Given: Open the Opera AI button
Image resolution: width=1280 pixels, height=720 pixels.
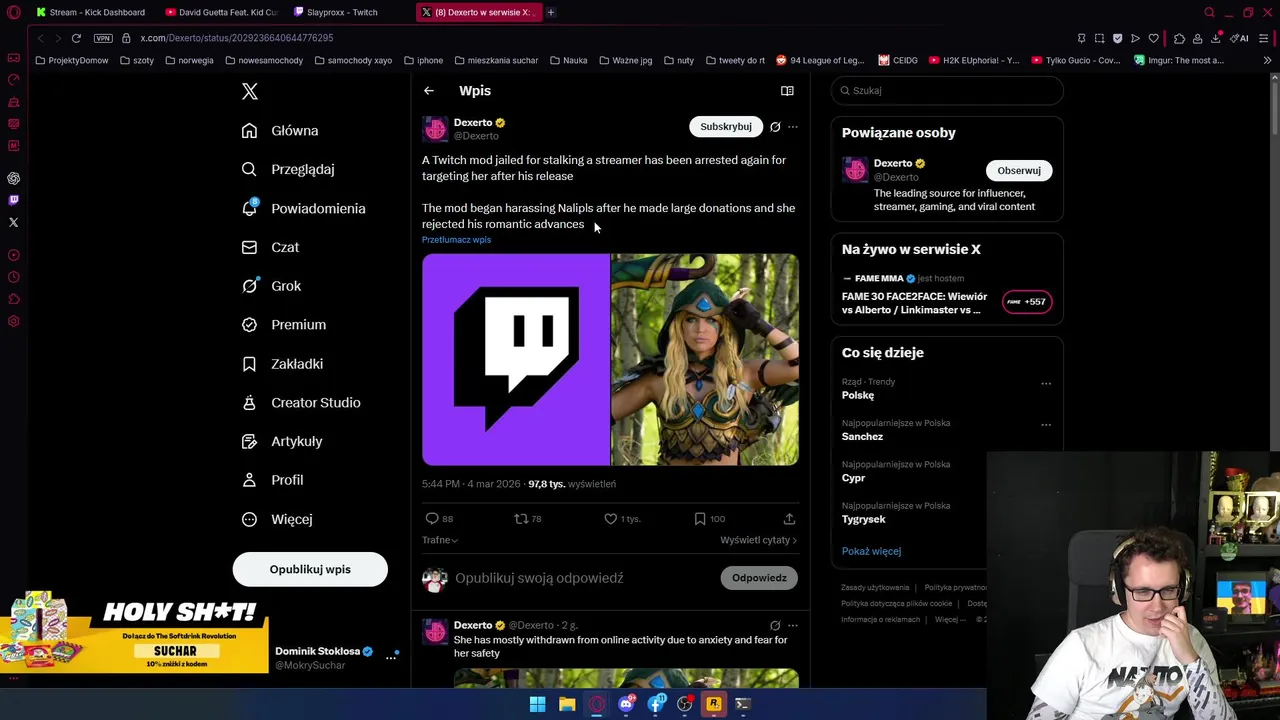Looking at the screenshot, I should [1240, 38].
